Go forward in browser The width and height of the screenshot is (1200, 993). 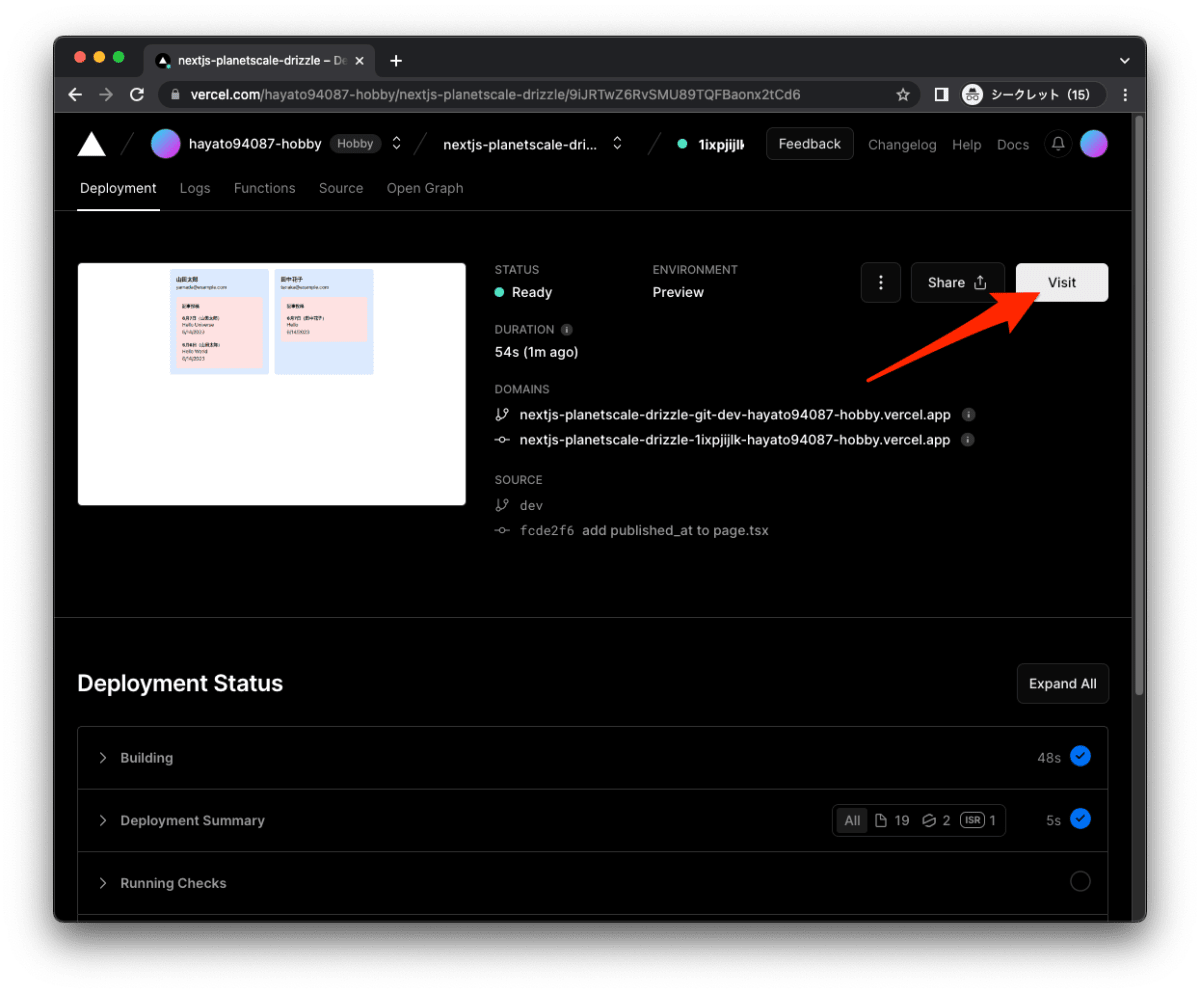click(106, 94)
